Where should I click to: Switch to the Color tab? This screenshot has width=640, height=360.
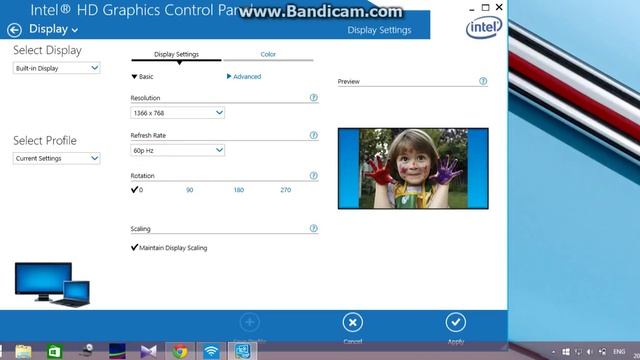(268, 54)
